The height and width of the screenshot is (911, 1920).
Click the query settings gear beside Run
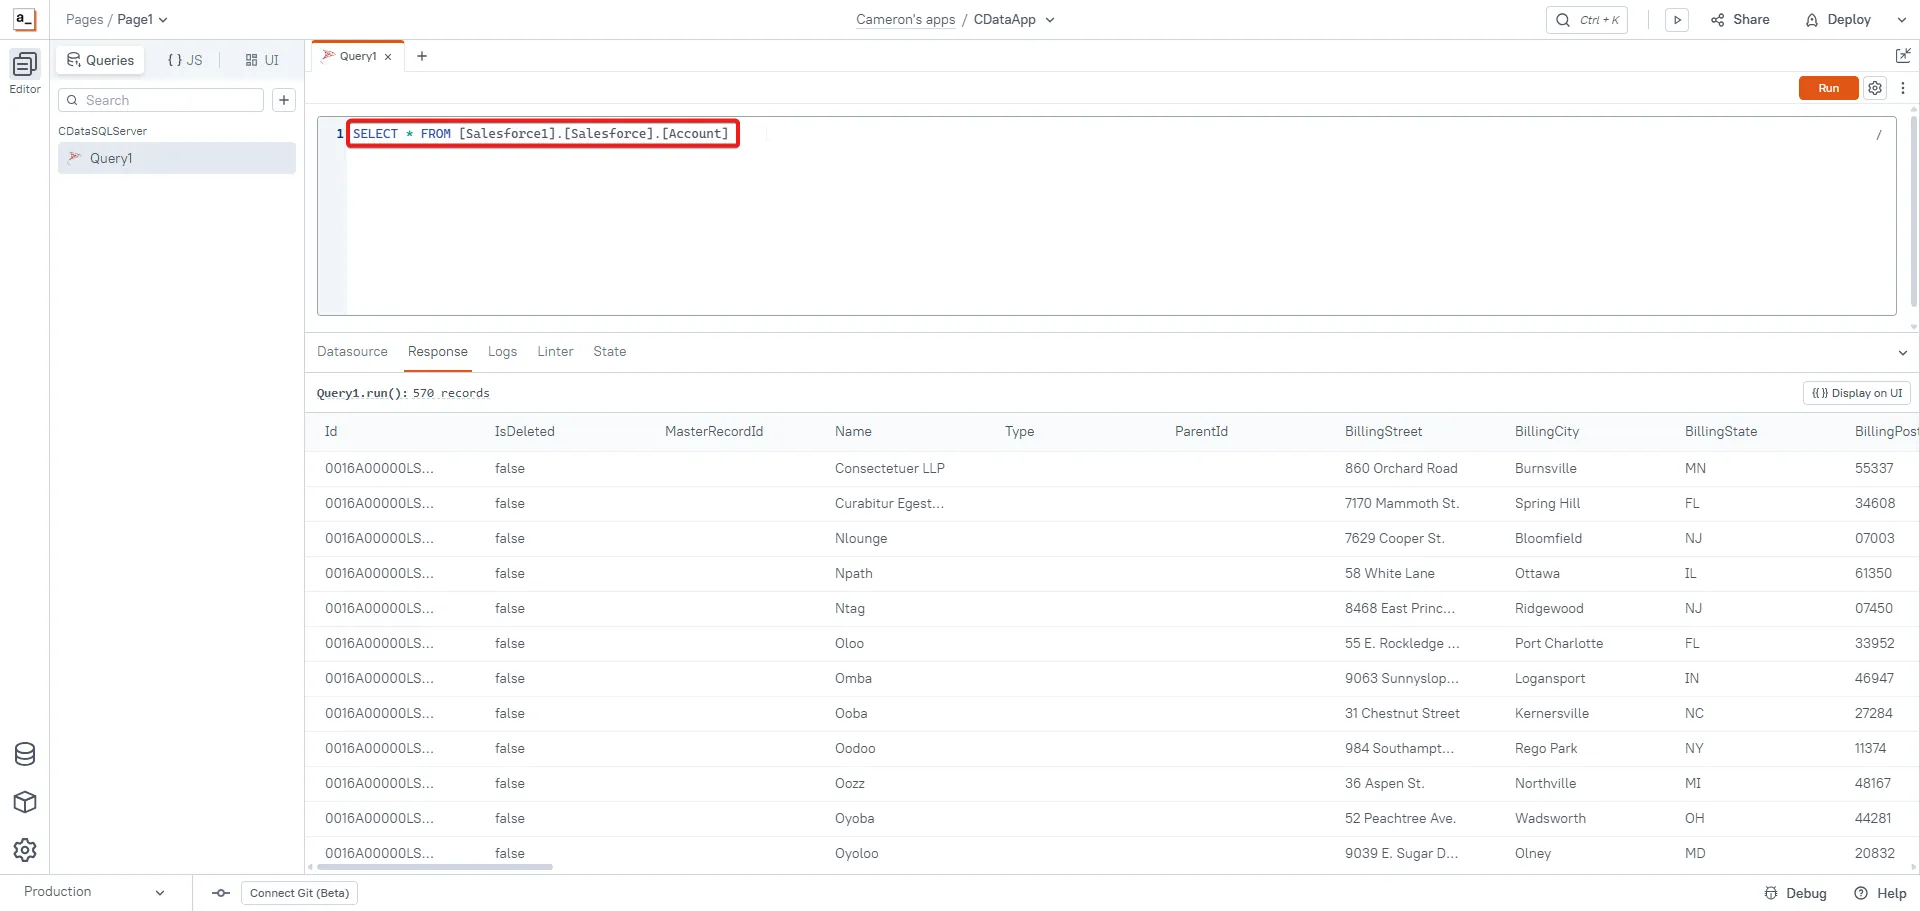pyautogui.click(x=1875, y=88)
